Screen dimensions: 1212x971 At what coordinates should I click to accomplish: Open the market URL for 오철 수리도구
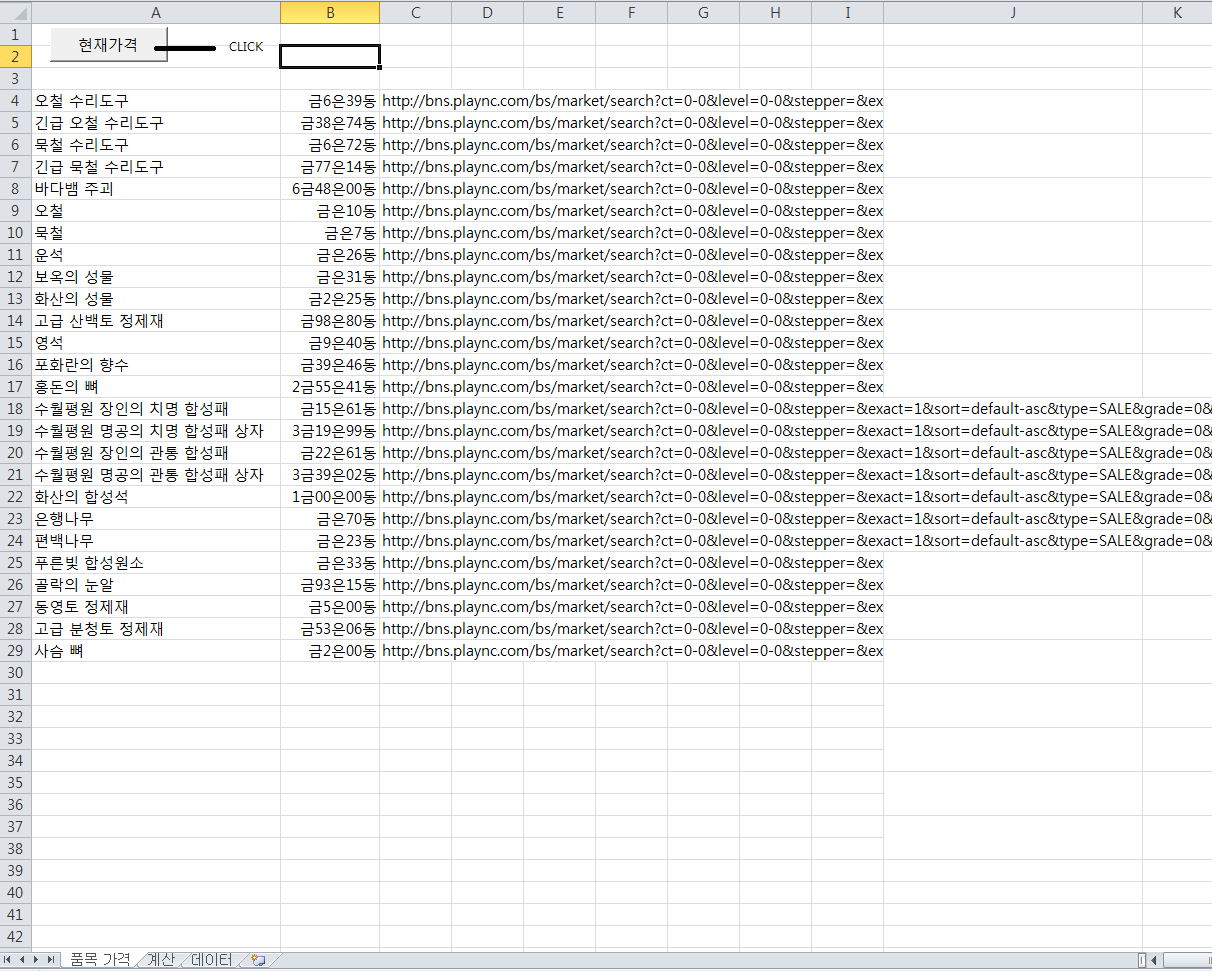[x=631, y=101]
